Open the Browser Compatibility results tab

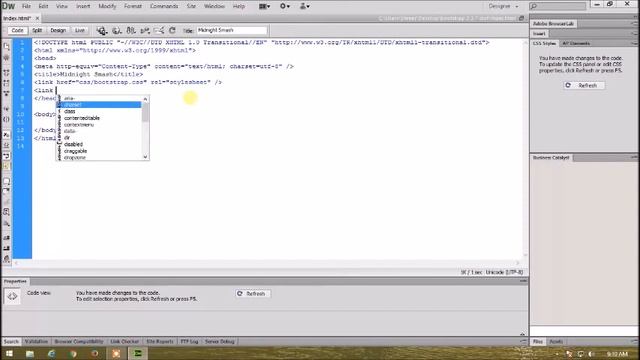tap(79, 342)
